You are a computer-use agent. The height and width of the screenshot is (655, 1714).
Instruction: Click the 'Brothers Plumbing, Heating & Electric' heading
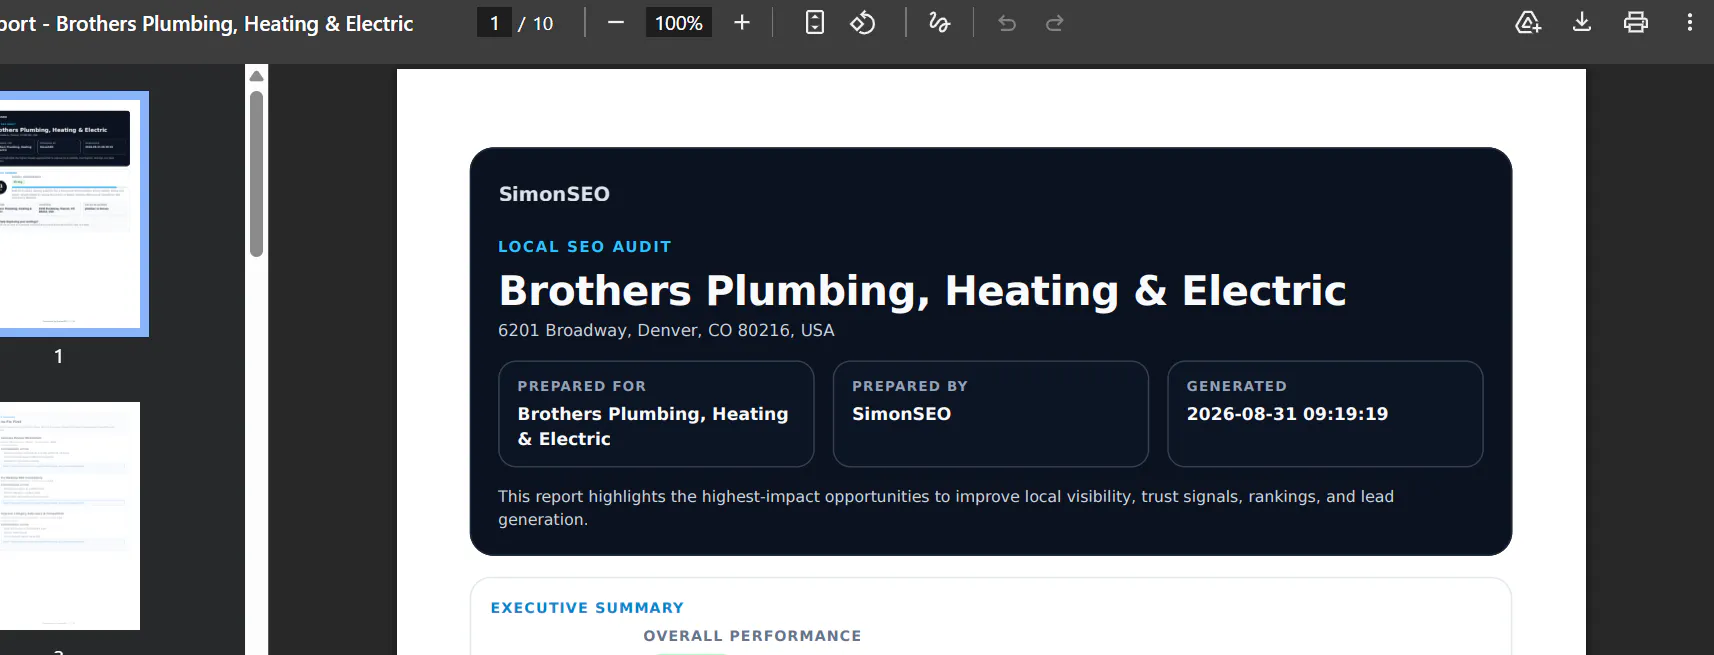[x=922, y=290]
